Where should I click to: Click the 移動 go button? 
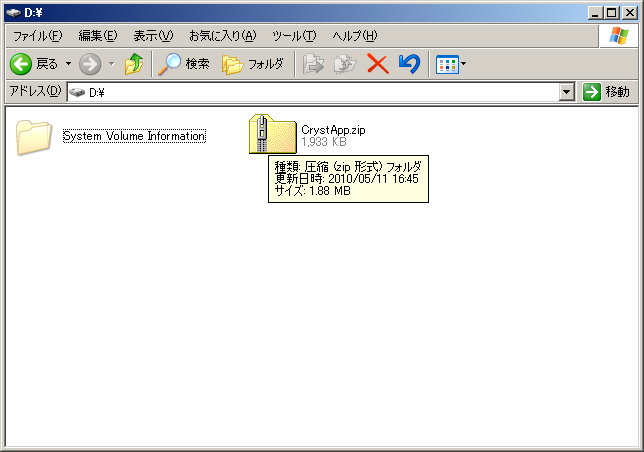coord(606,92)
